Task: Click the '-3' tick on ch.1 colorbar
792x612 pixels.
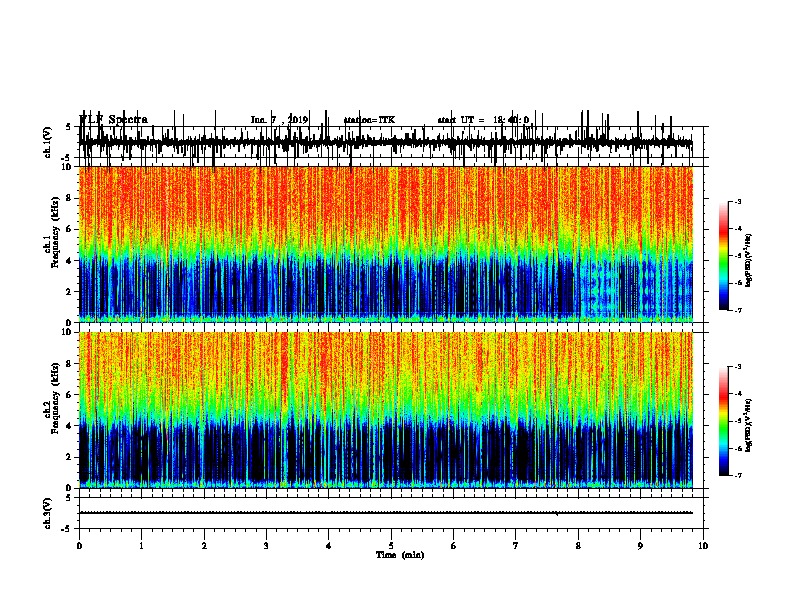Action: pyautogui.click(x=737, y=202)
